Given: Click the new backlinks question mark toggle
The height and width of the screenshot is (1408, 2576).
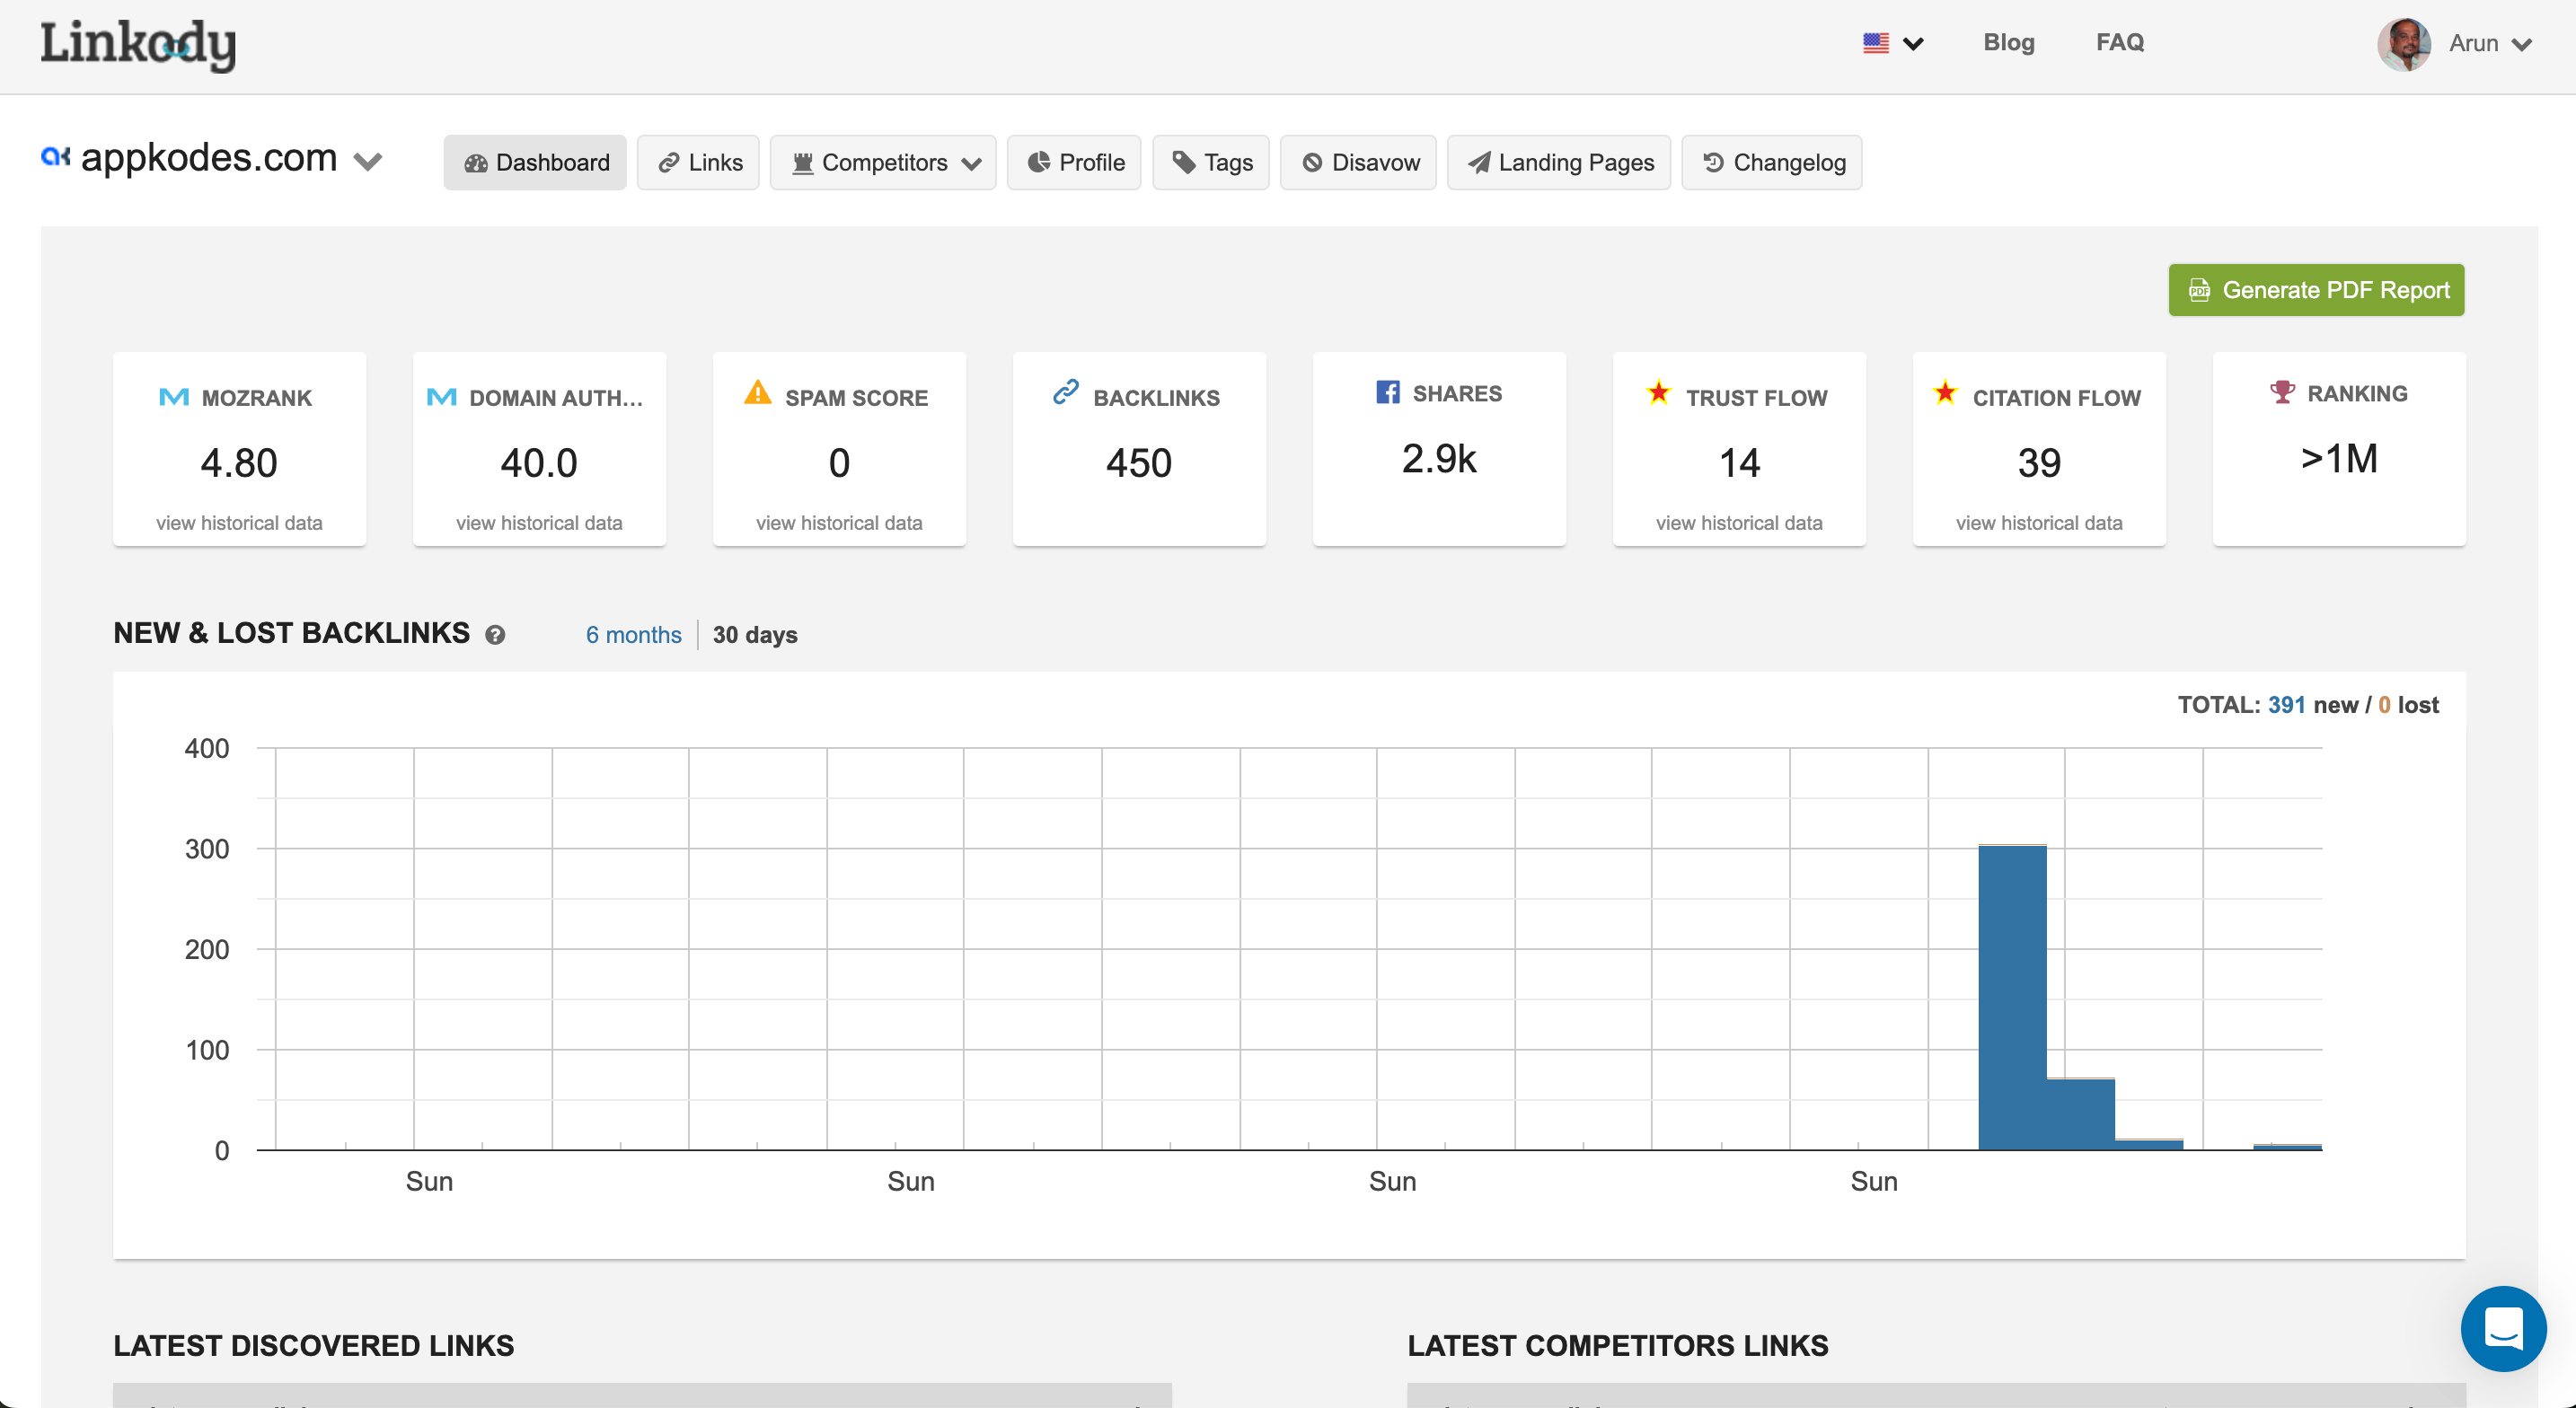Looking at the screenshot, I should pos(492,635).
